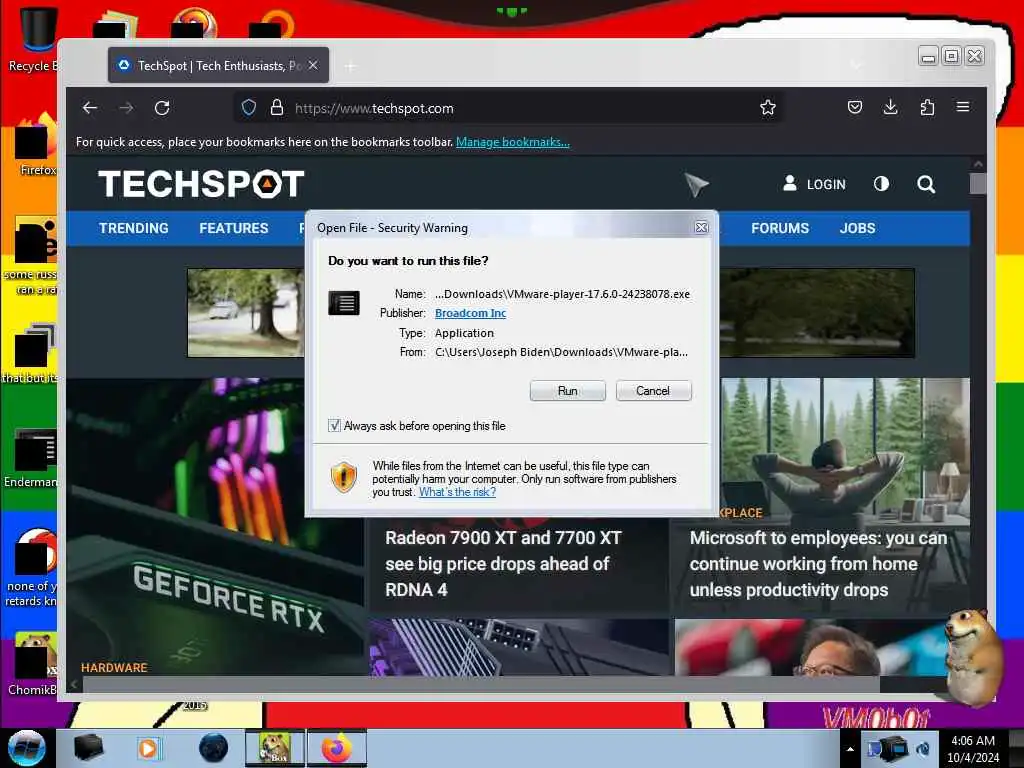
Task: Open the black box taskbar icon
Action: (88, 748)
